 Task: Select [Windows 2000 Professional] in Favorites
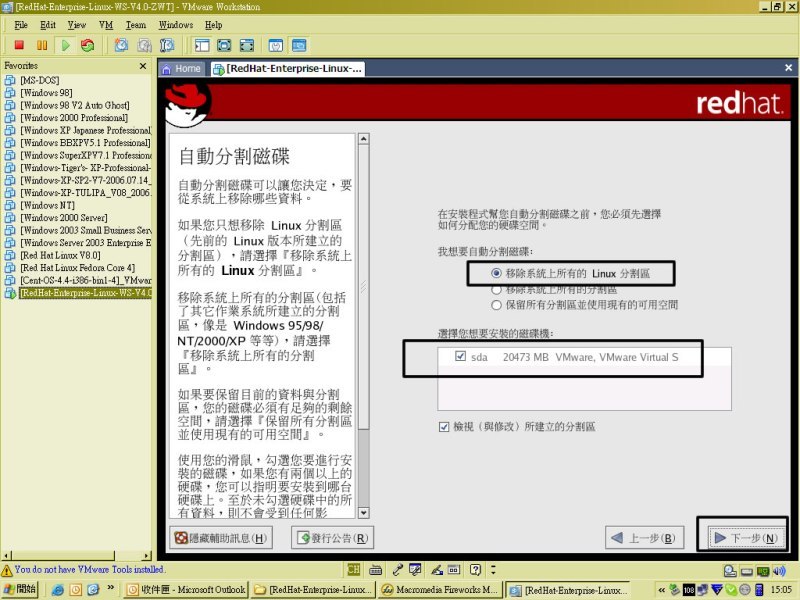click(74, 118)
